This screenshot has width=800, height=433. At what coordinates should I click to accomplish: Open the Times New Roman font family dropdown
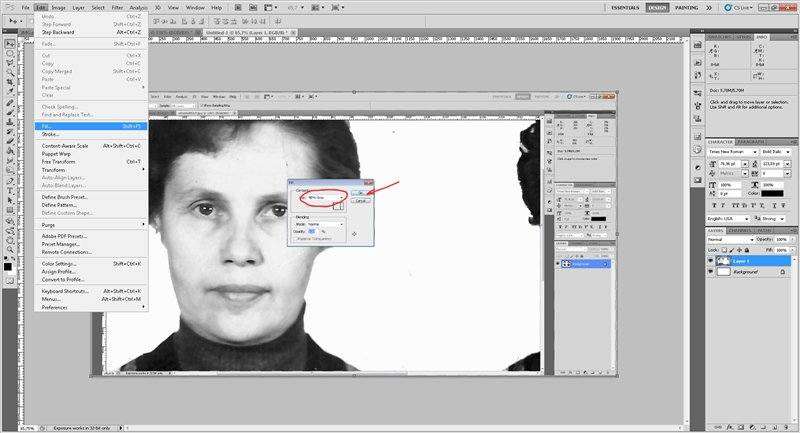733,151
